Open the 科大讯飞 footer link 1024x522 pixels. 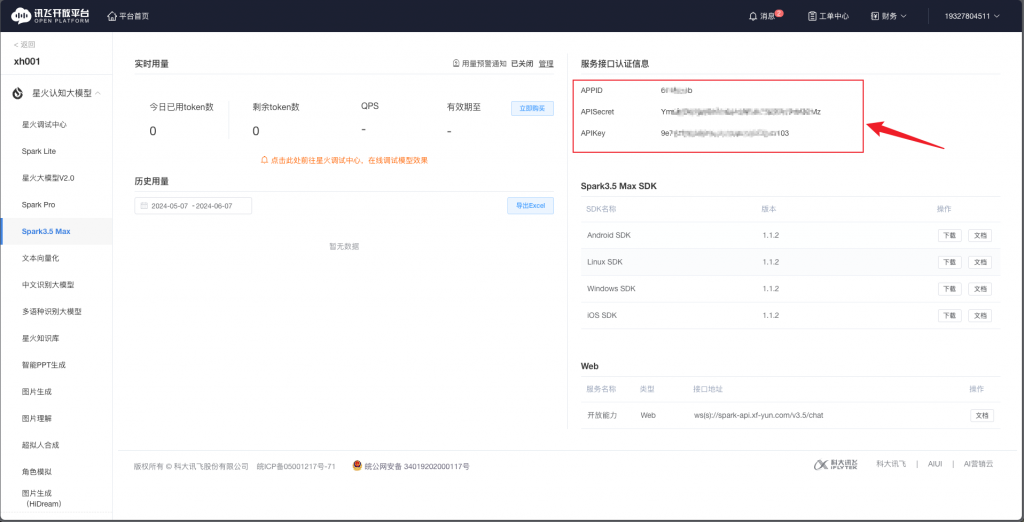[x=891, y=464]
